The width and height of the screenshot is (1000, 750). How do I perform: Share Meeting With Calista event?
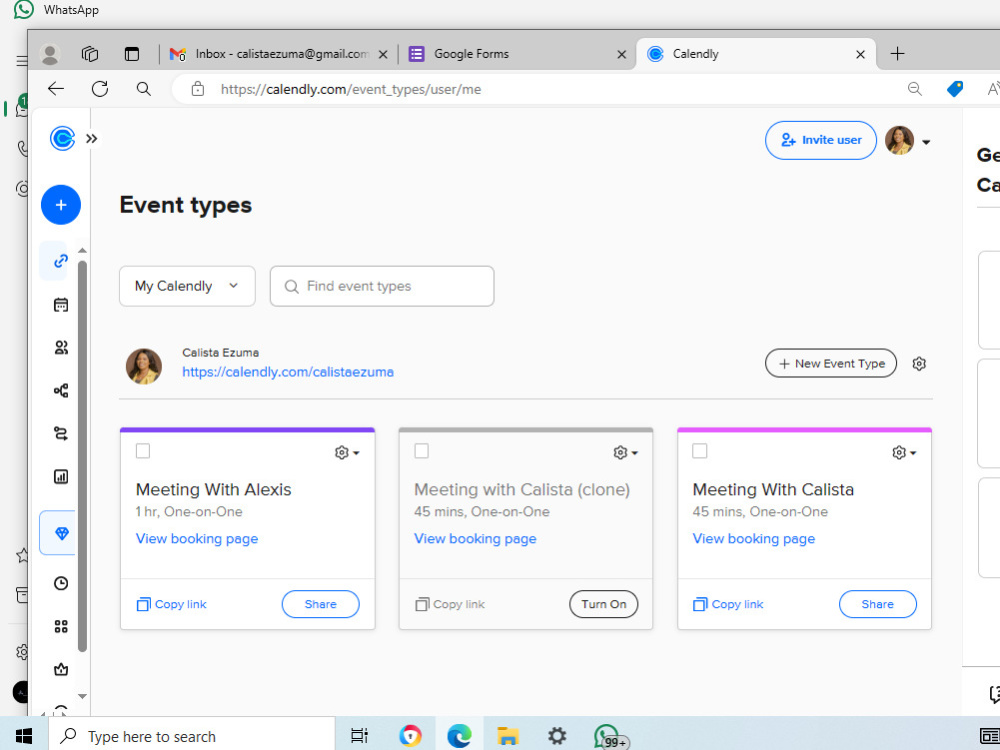(878, 604)
